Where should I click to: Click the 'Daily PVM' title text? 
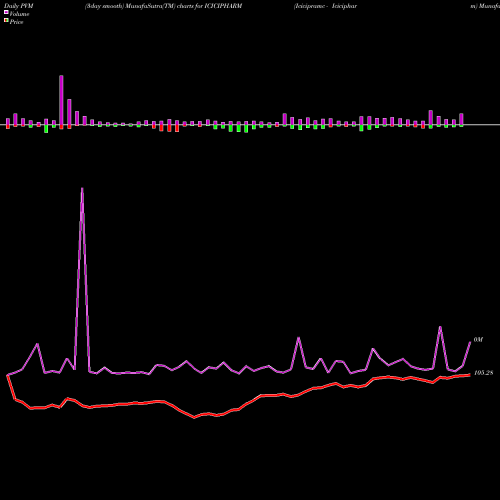click(x=19, y=6)
